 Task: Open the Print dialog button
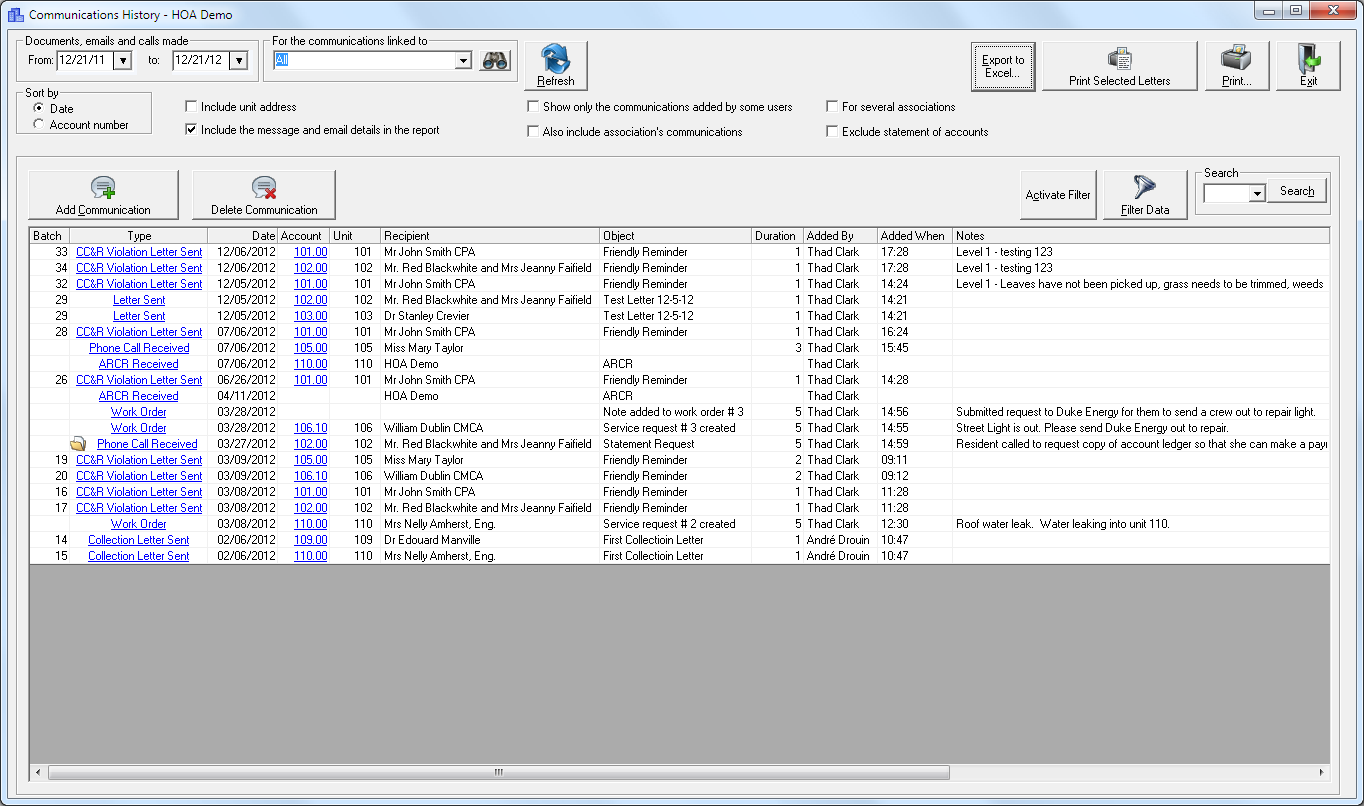pos(1237,66)
